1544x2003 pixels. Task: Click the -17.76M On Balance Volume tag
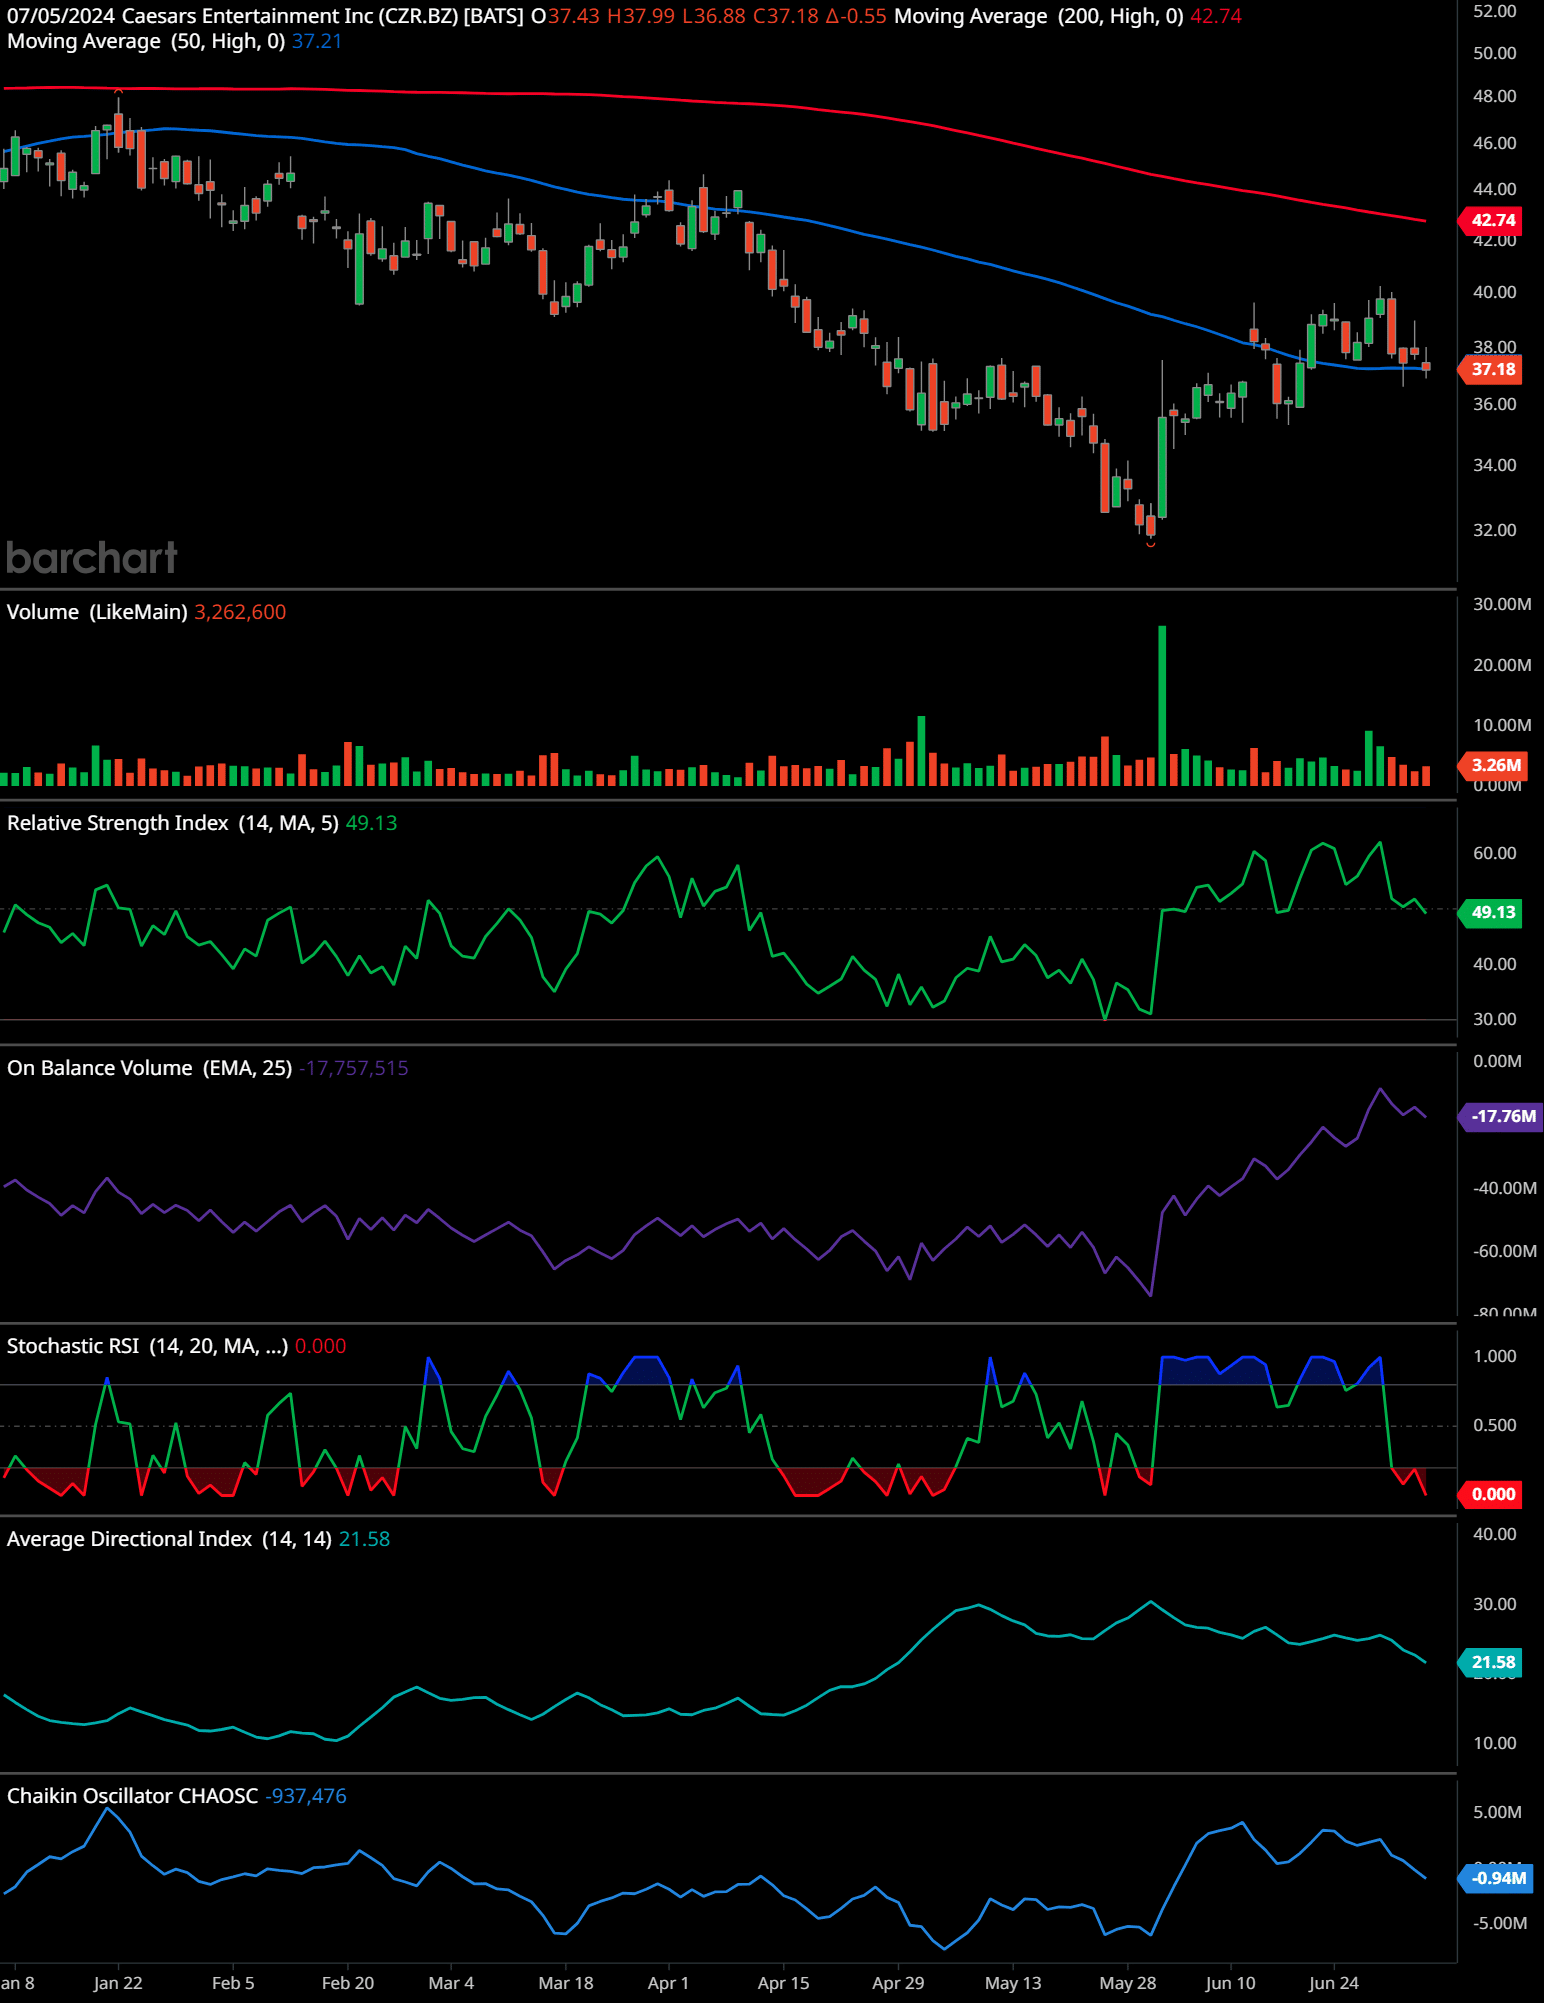click(x=1502, y=1116)
